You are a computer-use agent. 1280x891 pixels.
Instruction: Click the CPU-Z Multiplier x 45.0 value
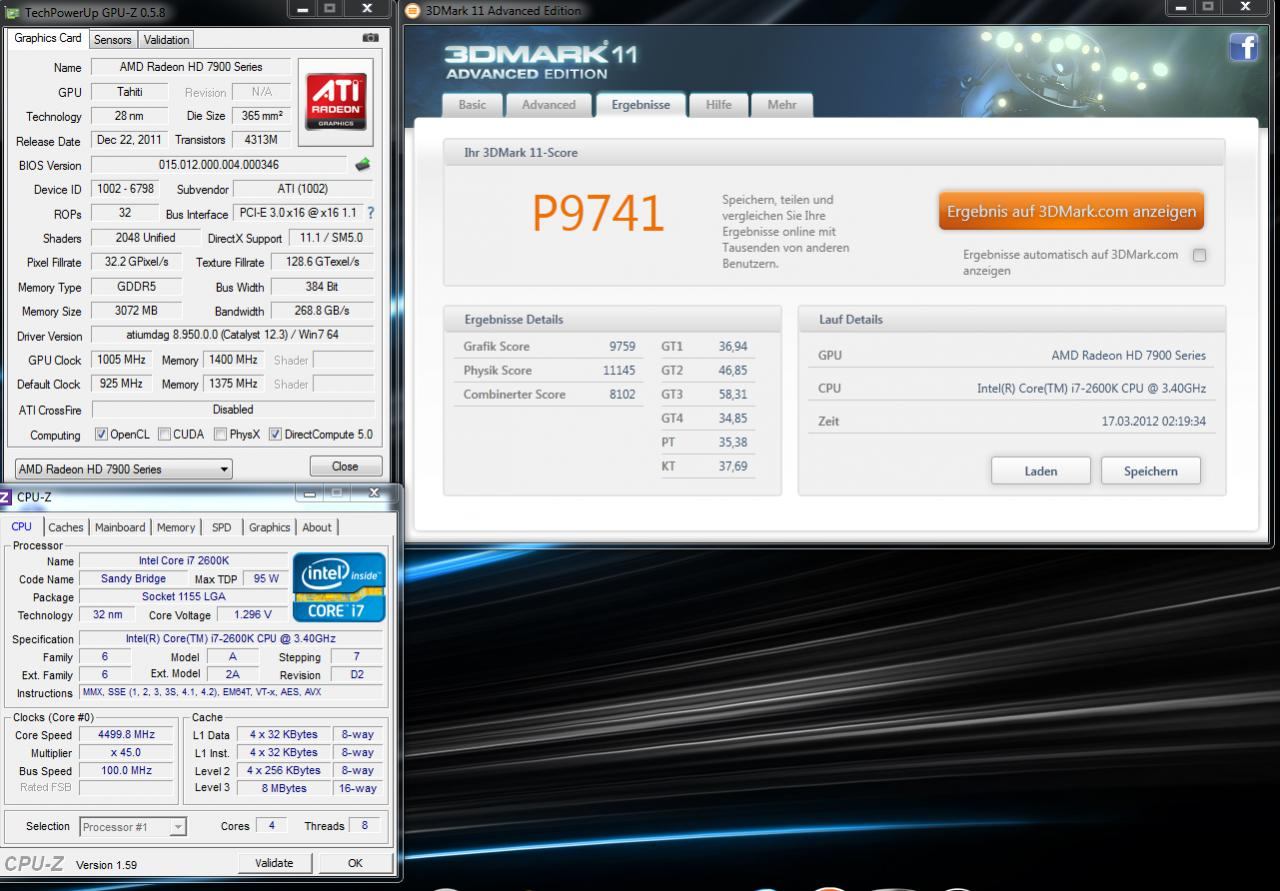point(126,753)
